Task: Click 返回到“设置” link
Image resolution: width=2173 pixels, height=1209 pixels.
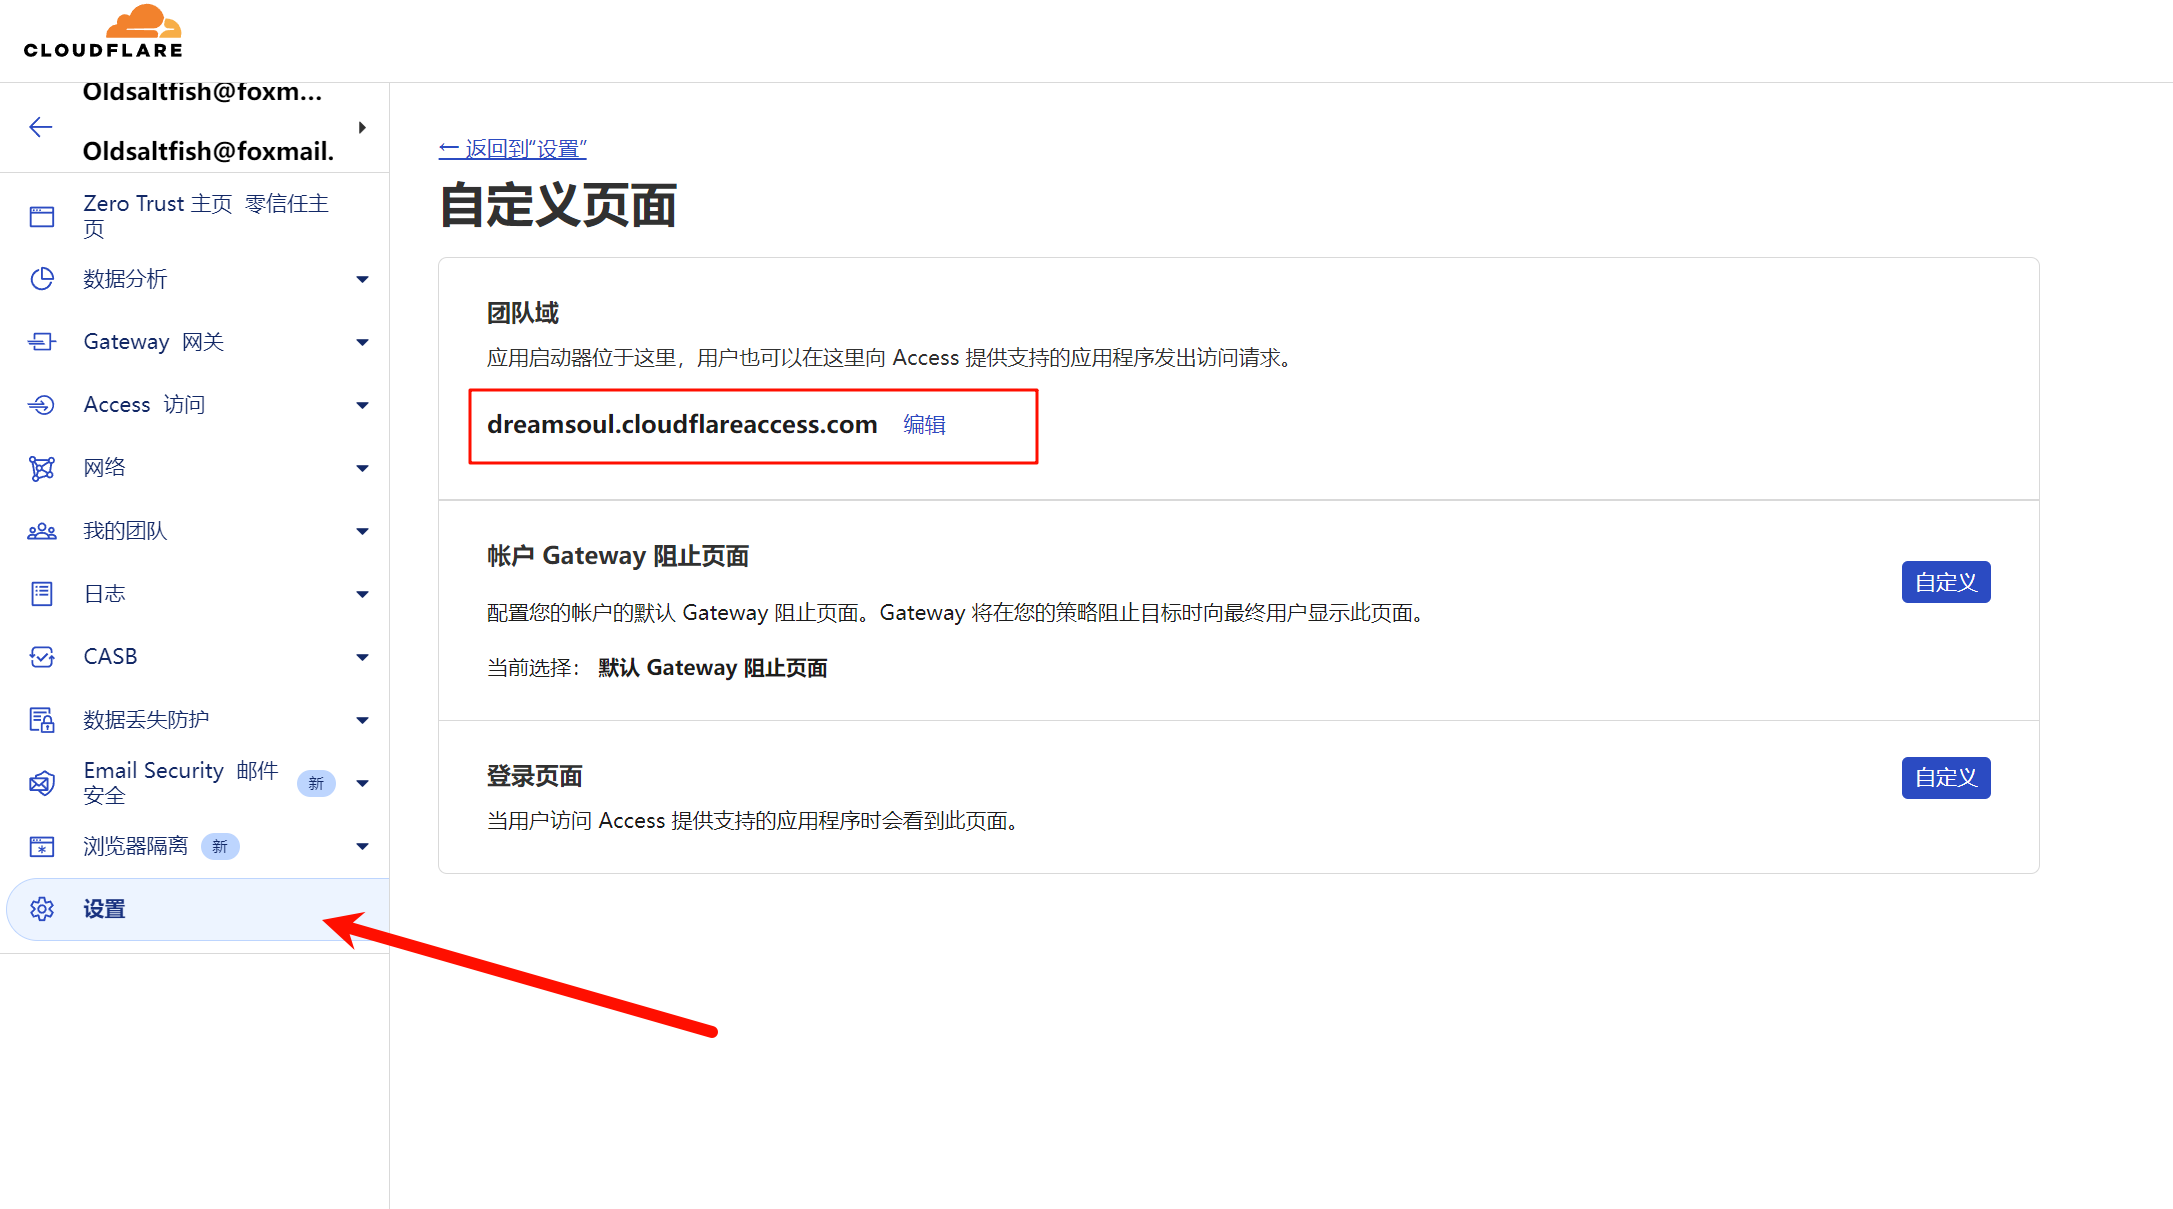Action: pos(513,149)
